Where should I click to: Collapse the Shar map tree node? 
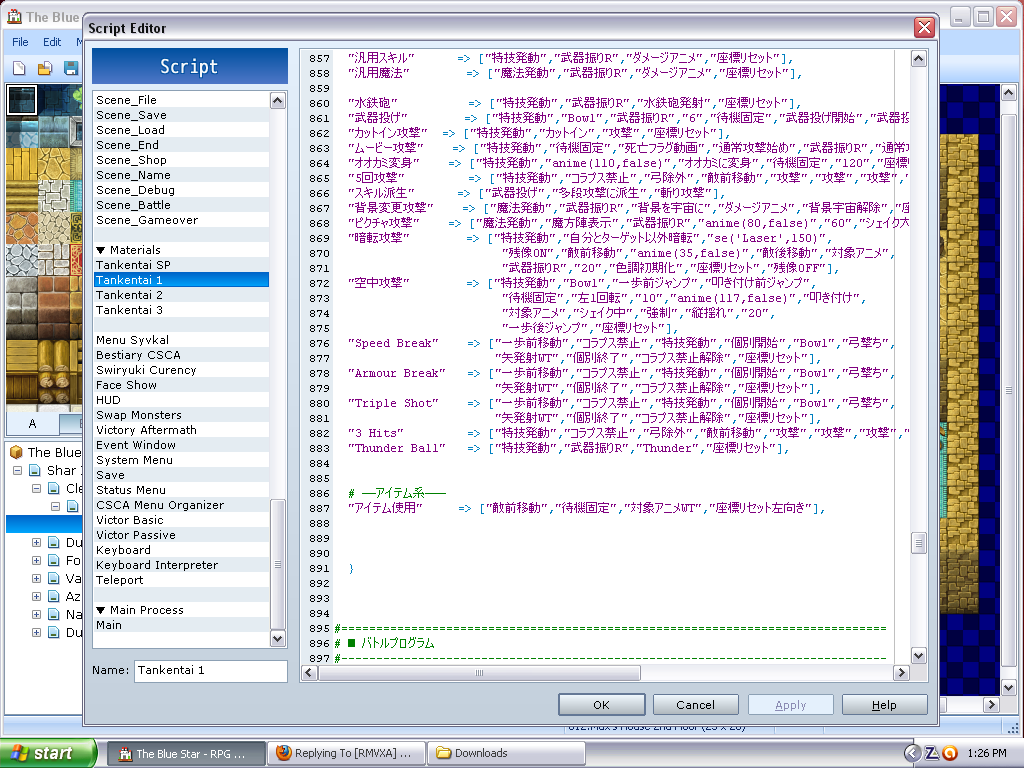tap(18, 470)
